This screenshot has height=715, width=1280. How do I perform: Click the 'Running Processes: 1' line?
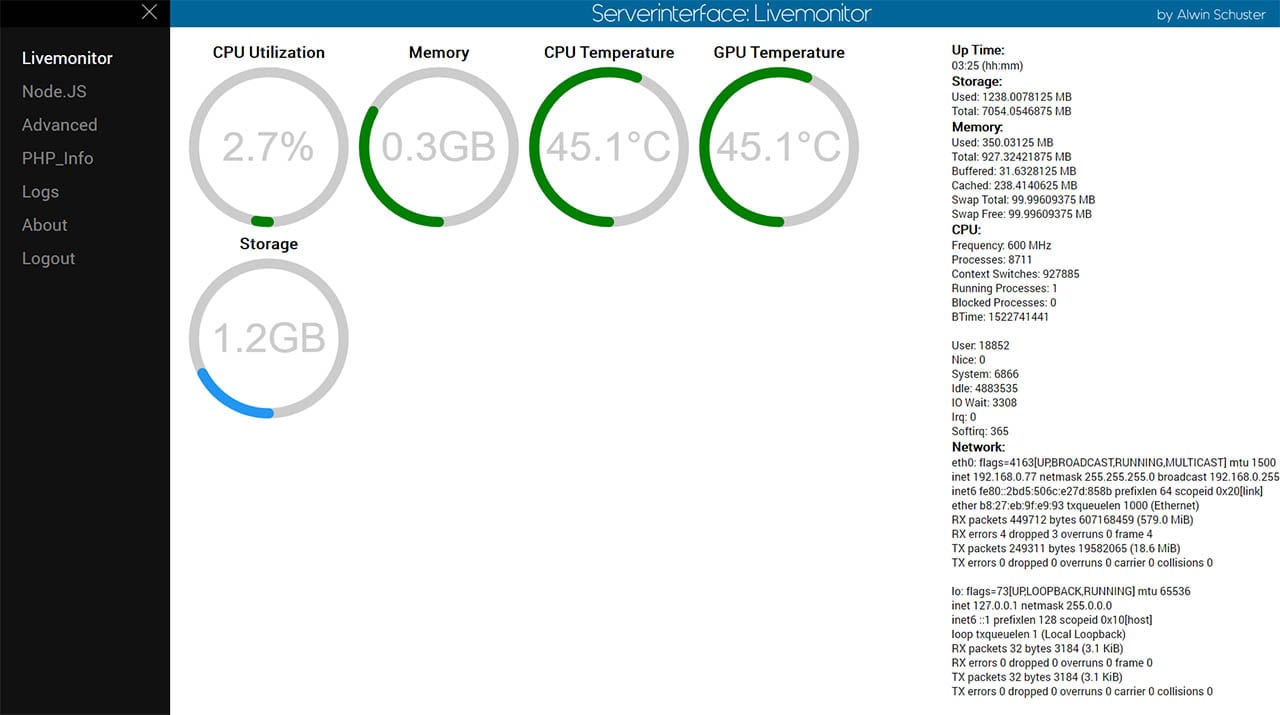pos(1004,288)
